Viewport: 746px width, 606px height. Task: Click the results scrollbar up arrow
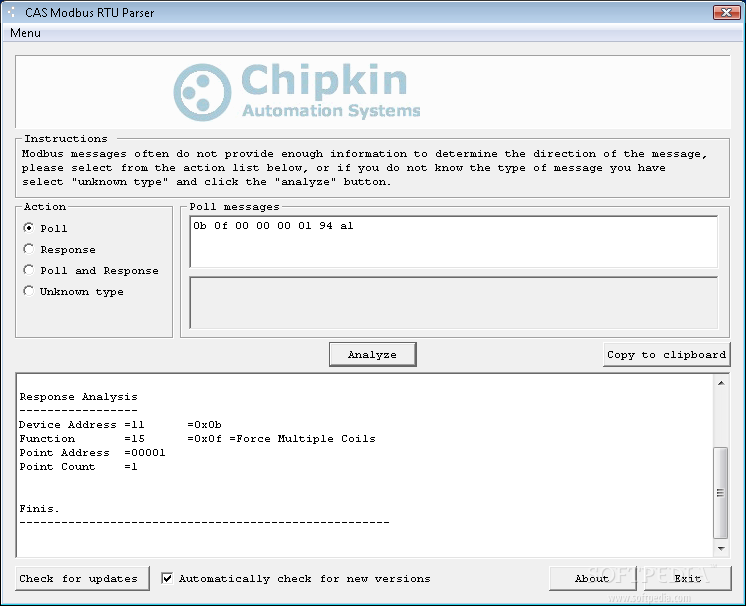click(x=721, y=383)
